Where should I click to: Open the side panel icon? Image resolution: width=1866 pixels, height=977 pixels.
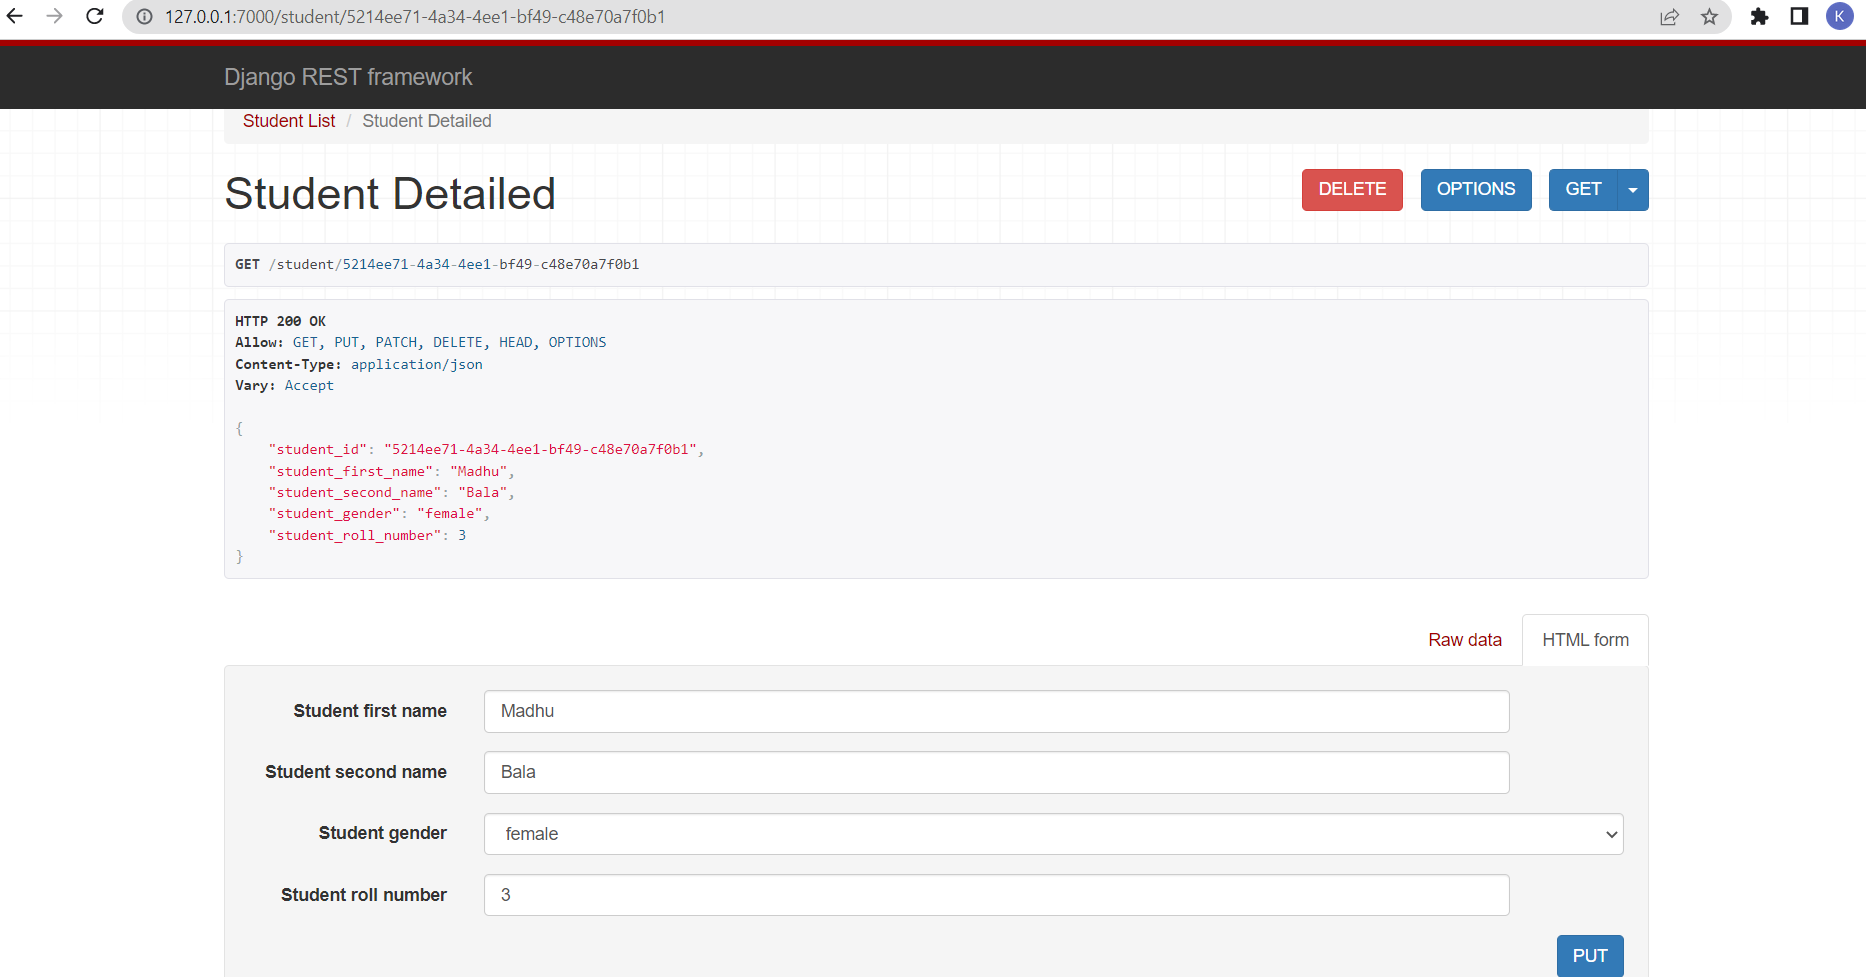point(1799,17)
